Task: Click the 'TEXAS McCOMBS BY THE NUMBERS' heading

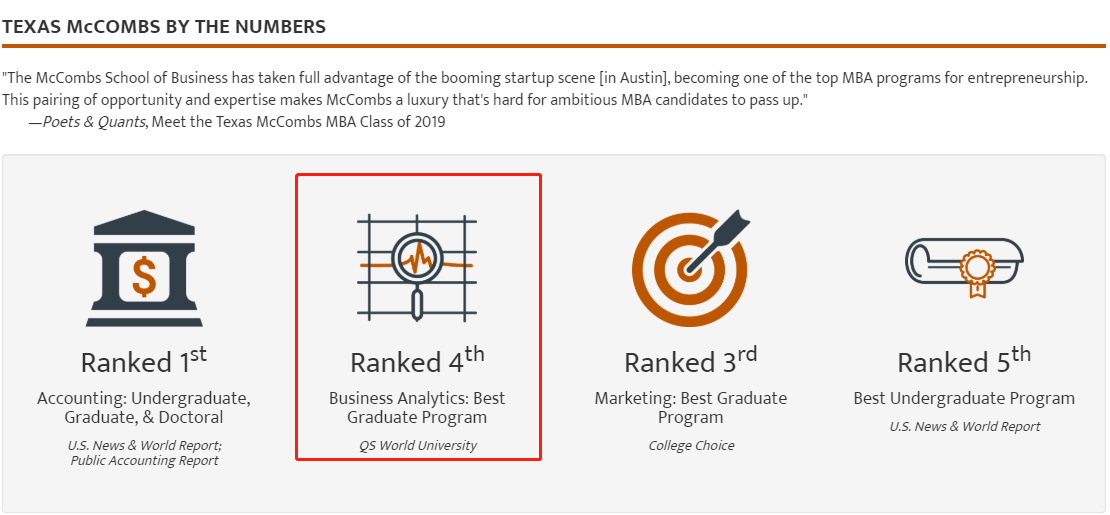Action: pyautogui.click(x=164, y=27)
